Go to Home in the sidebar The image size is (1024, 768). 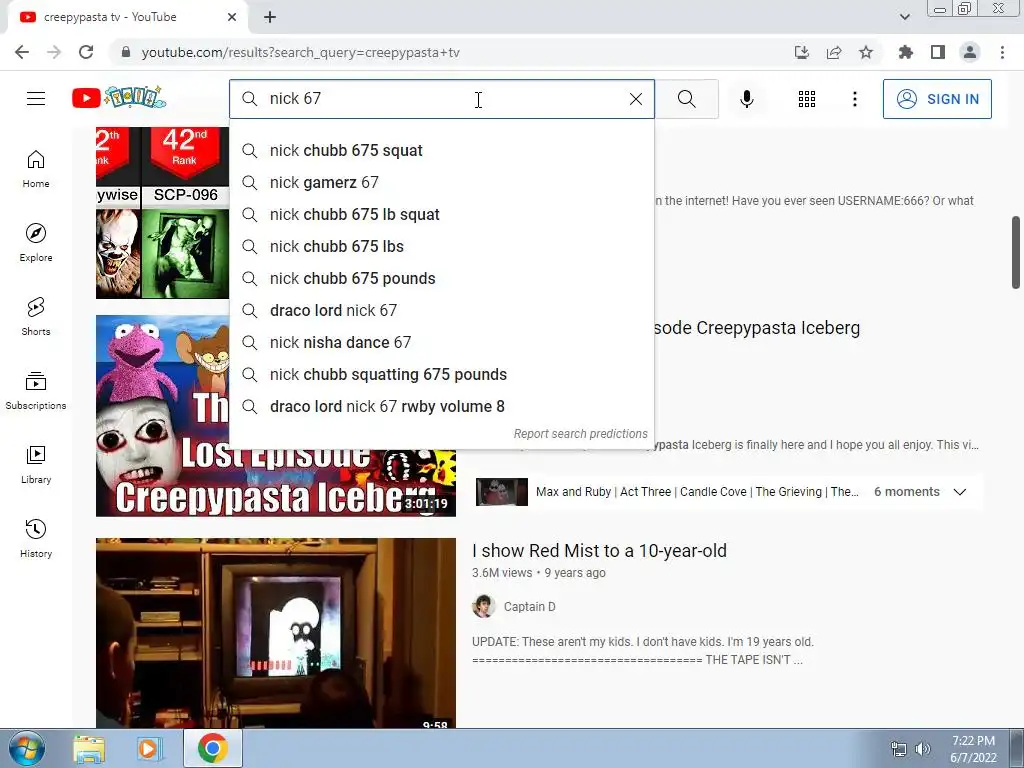36,168
